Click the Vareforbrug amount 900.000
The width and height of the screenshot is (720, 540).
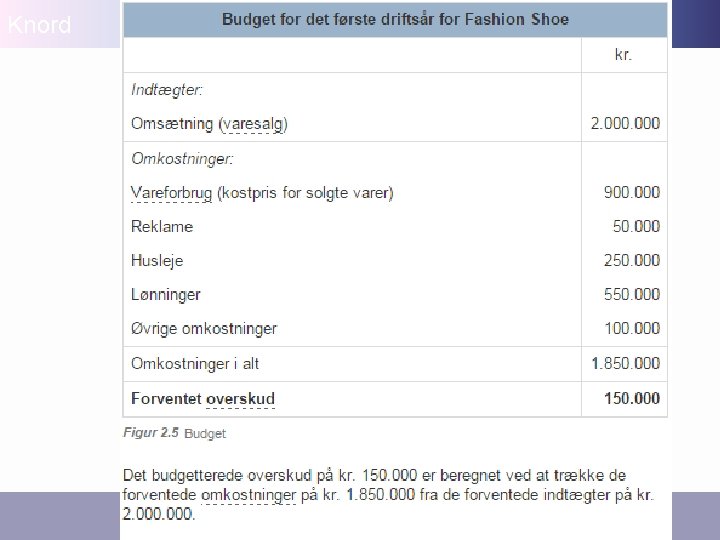(x=631, y=193)
